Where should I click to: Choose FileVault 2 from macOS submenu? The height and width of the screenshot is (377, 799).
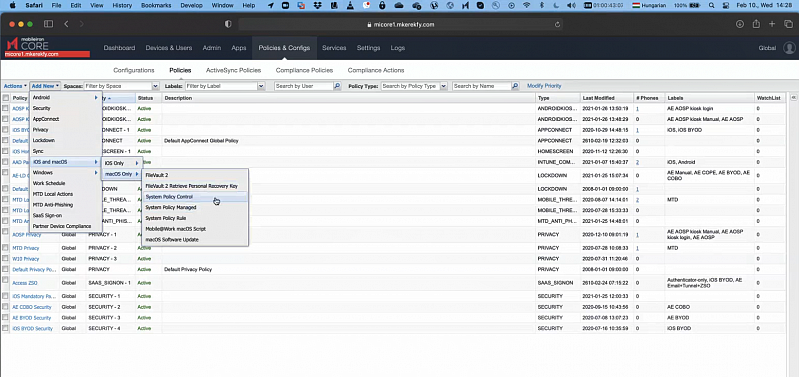195,175
